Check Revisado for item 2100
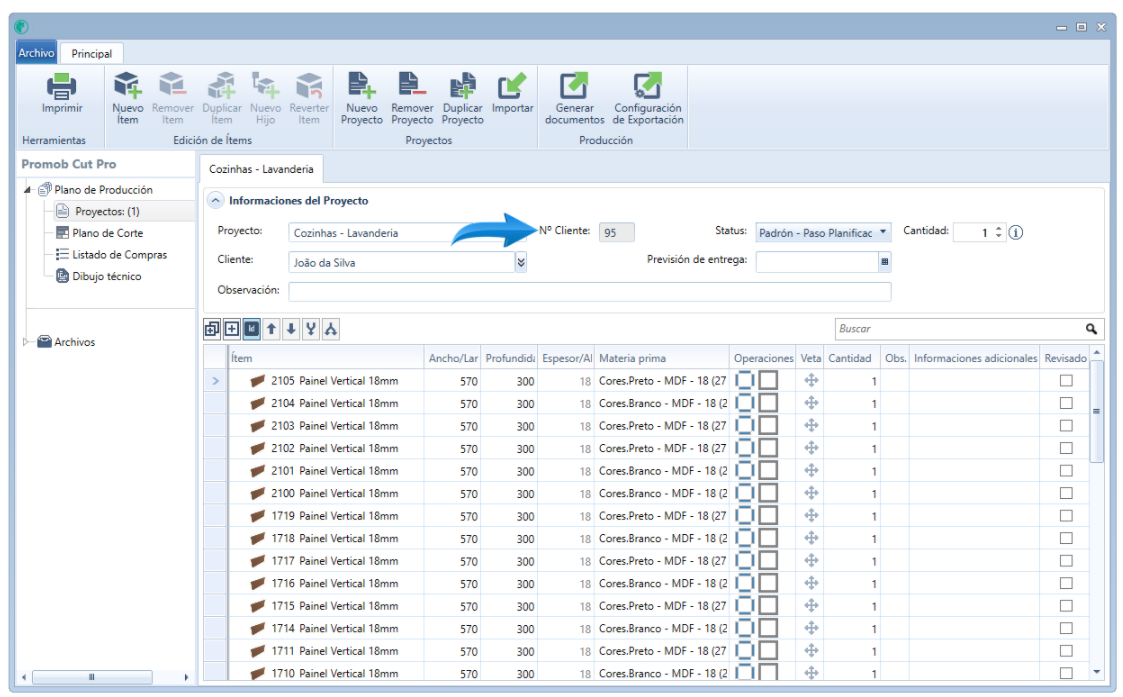This screenshot has height=697, width=1123. (x=1066, y=494)
